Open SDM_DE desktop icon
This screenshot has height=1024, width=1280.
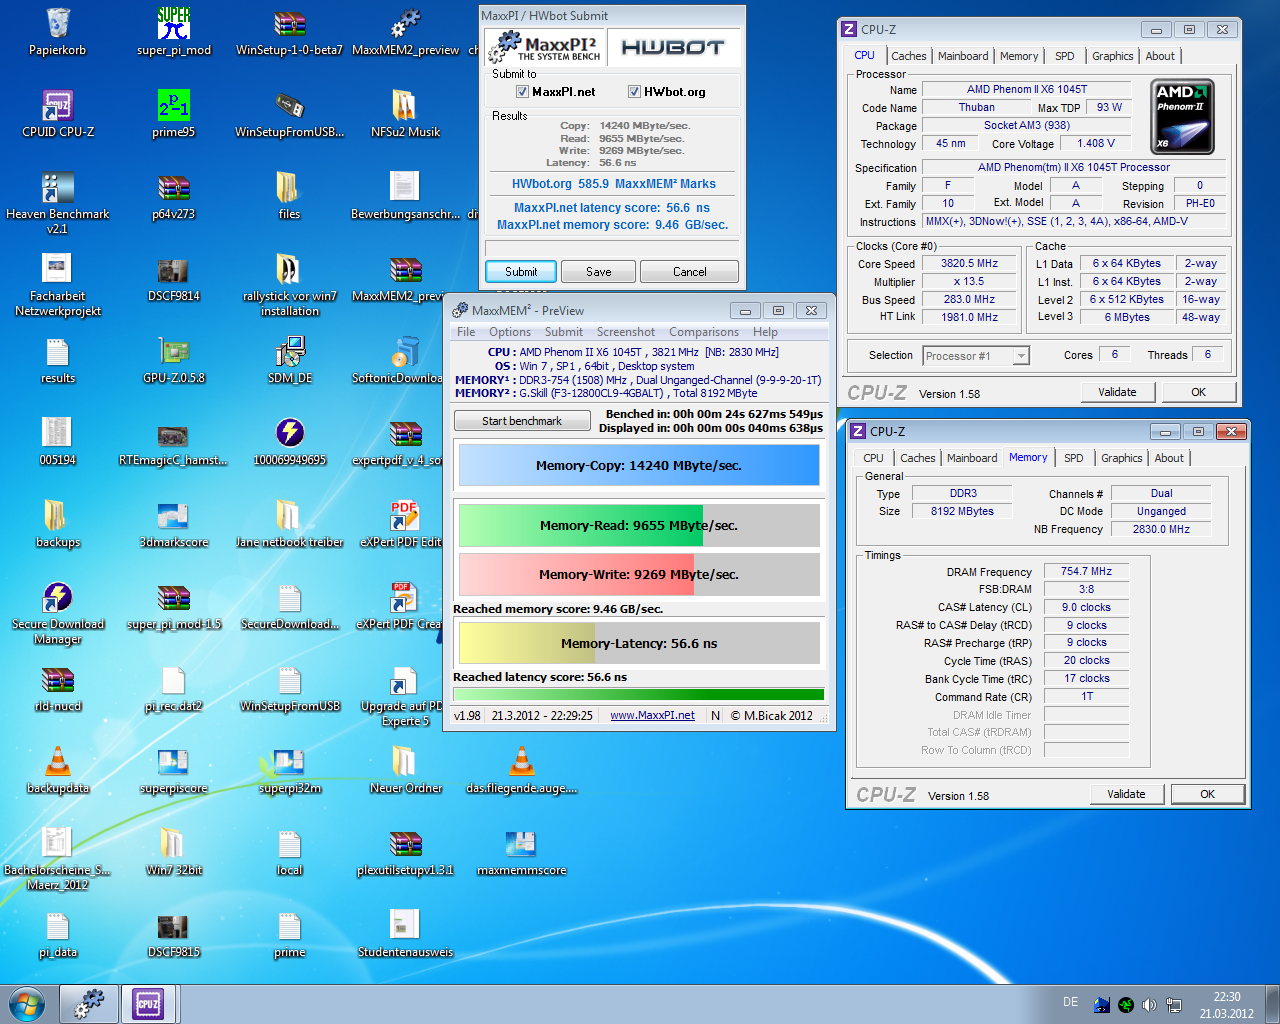point(290,360)
